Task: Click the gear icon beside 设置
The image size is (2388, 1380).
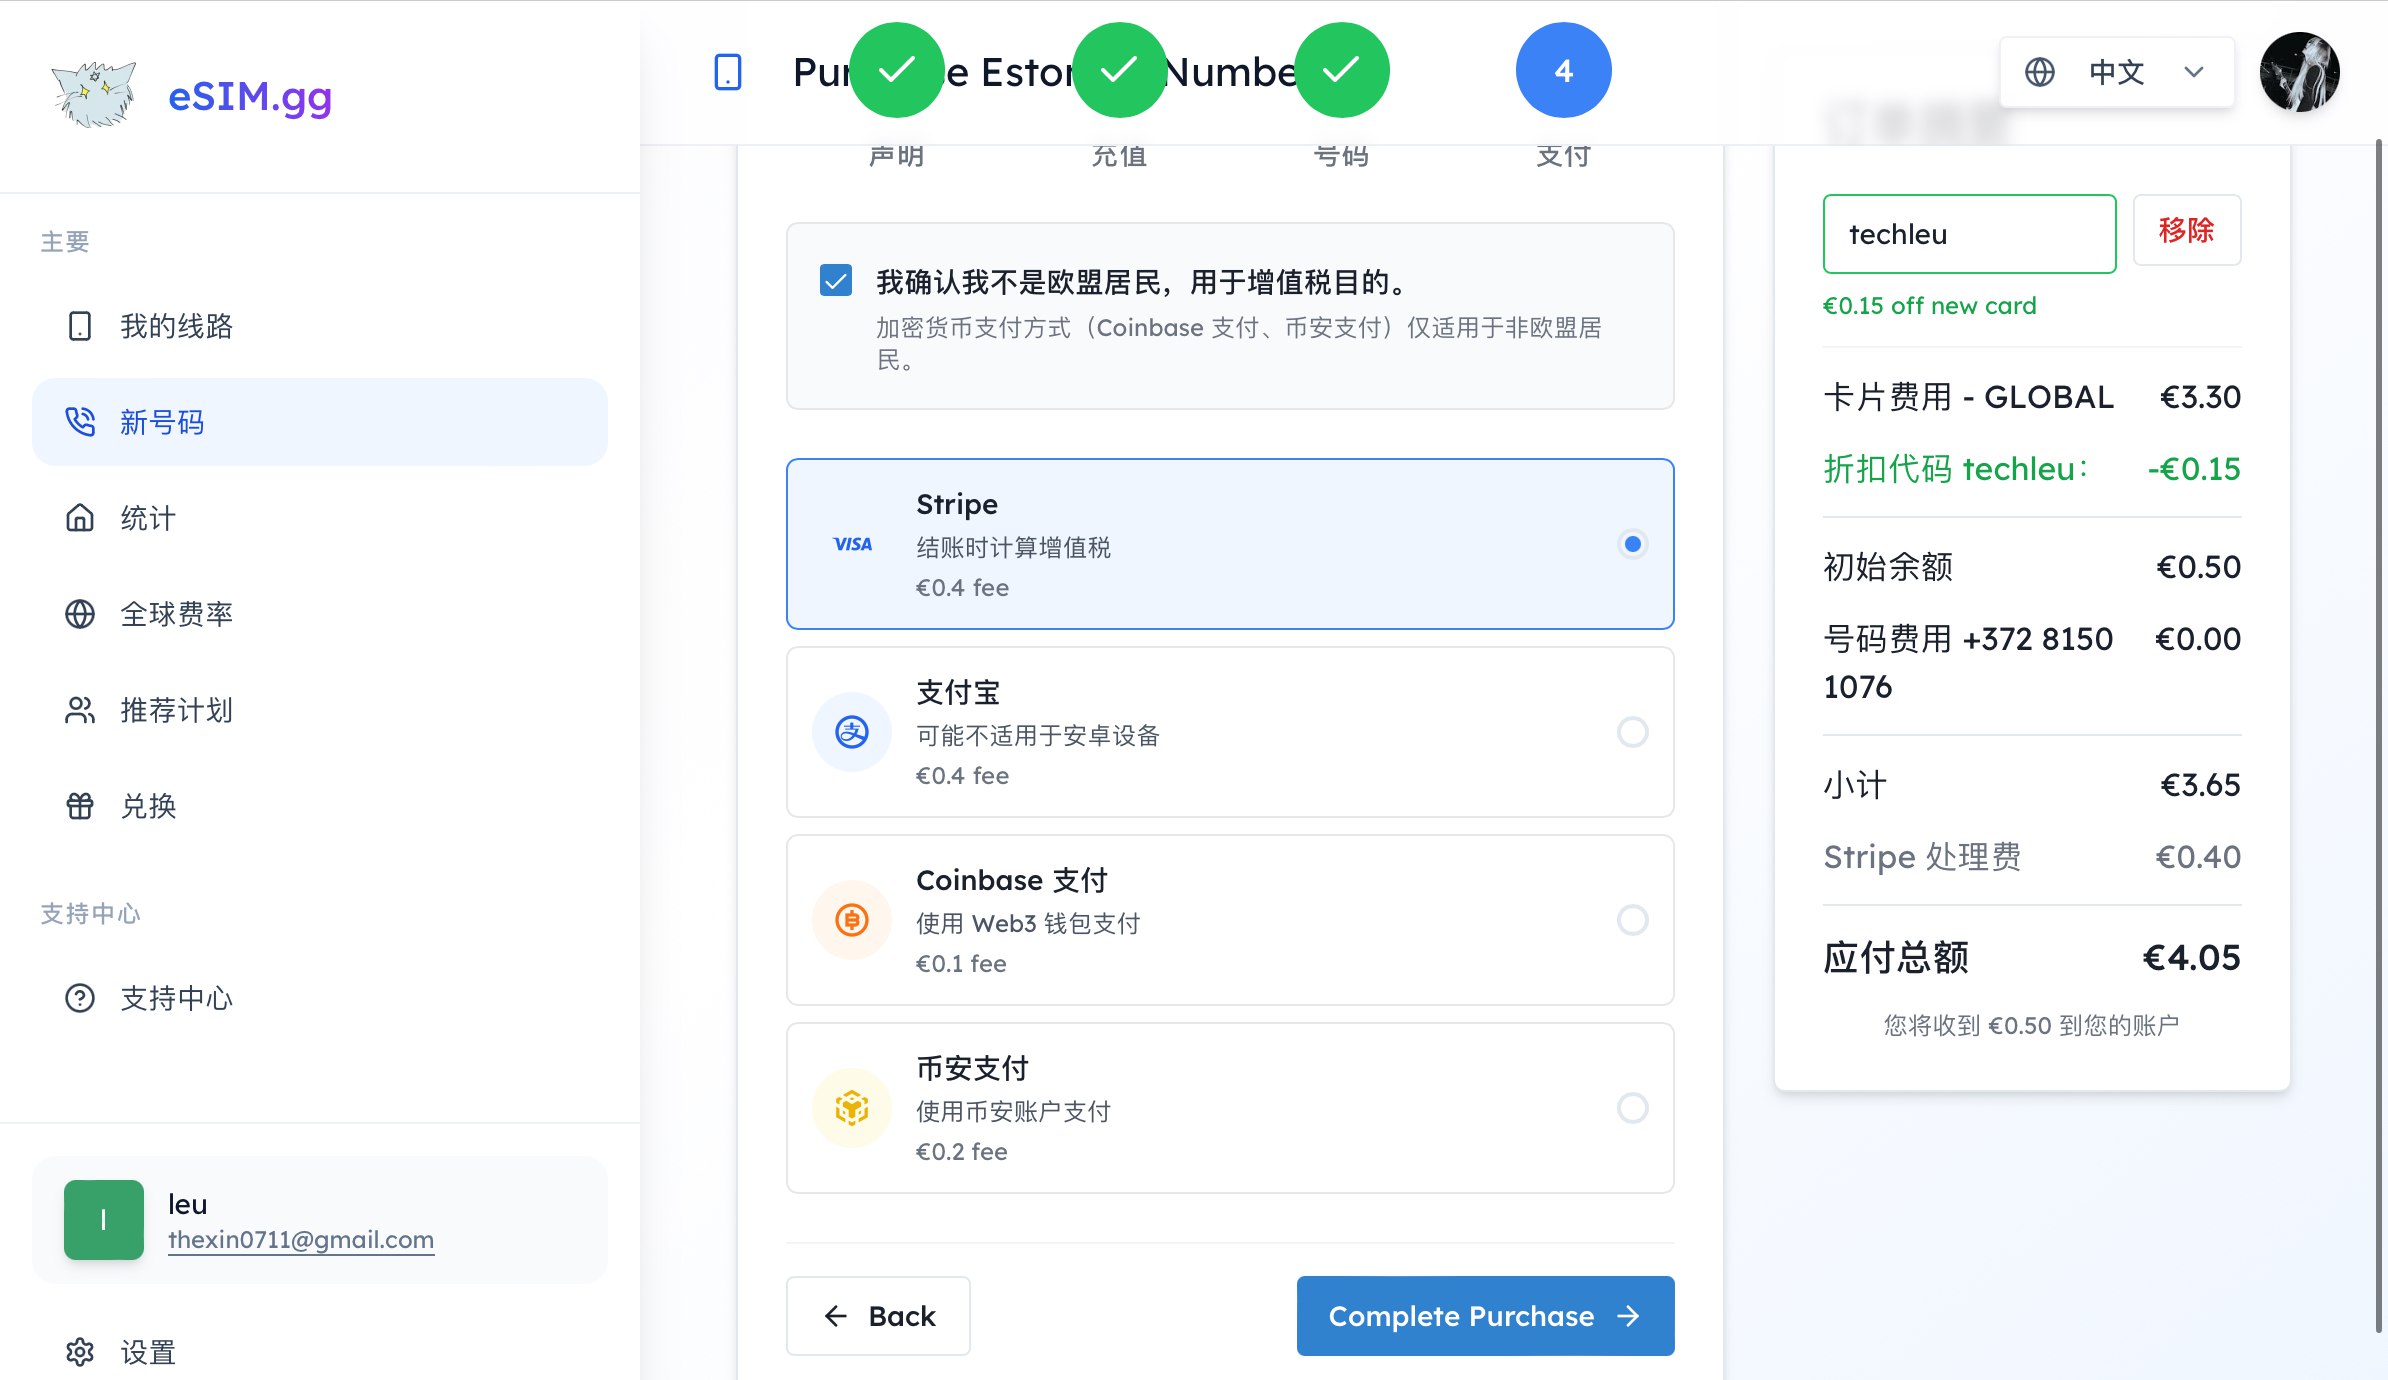Action: (80, 1352)
